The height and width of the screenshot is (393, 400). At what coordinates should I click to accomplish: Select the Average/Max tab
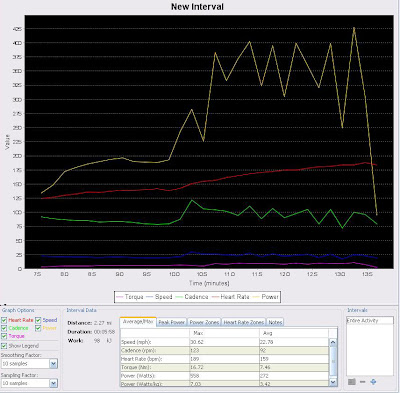click(138, 322)
